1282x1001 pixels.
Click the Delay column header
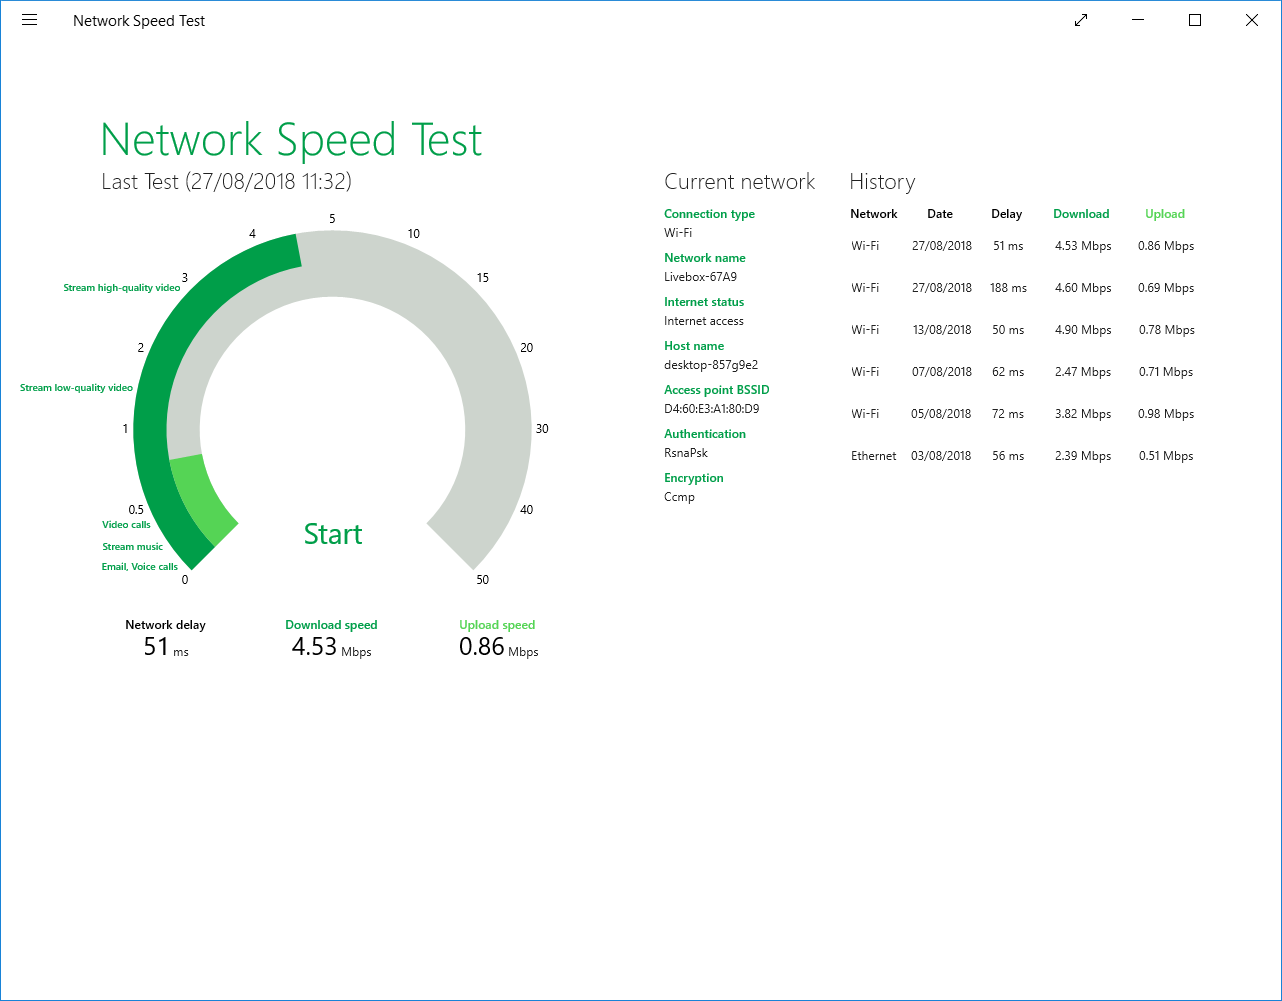1006,213
